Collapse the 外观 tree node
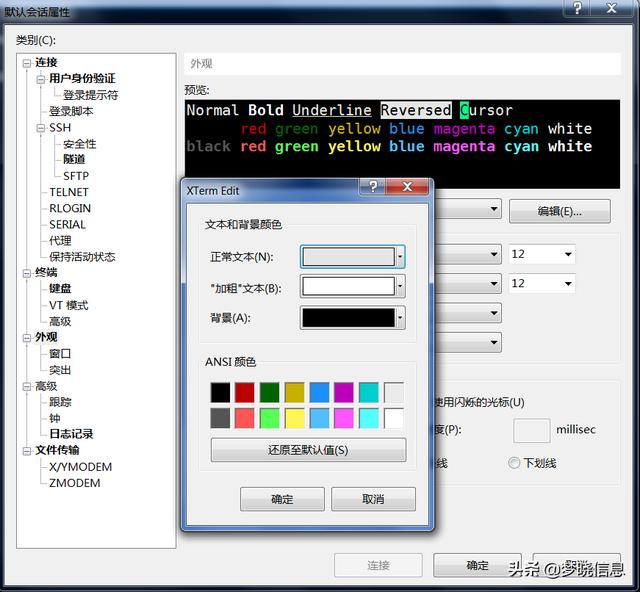Screen dimensions: 640x592 [x=27, y=338]
